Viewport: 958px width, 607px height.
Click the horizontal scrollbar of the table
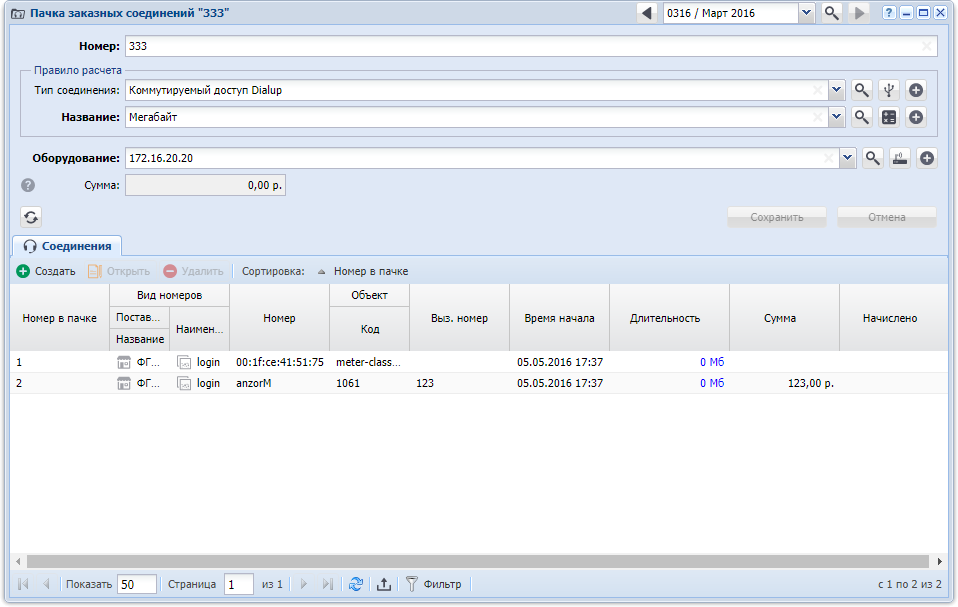coord(478,561)
